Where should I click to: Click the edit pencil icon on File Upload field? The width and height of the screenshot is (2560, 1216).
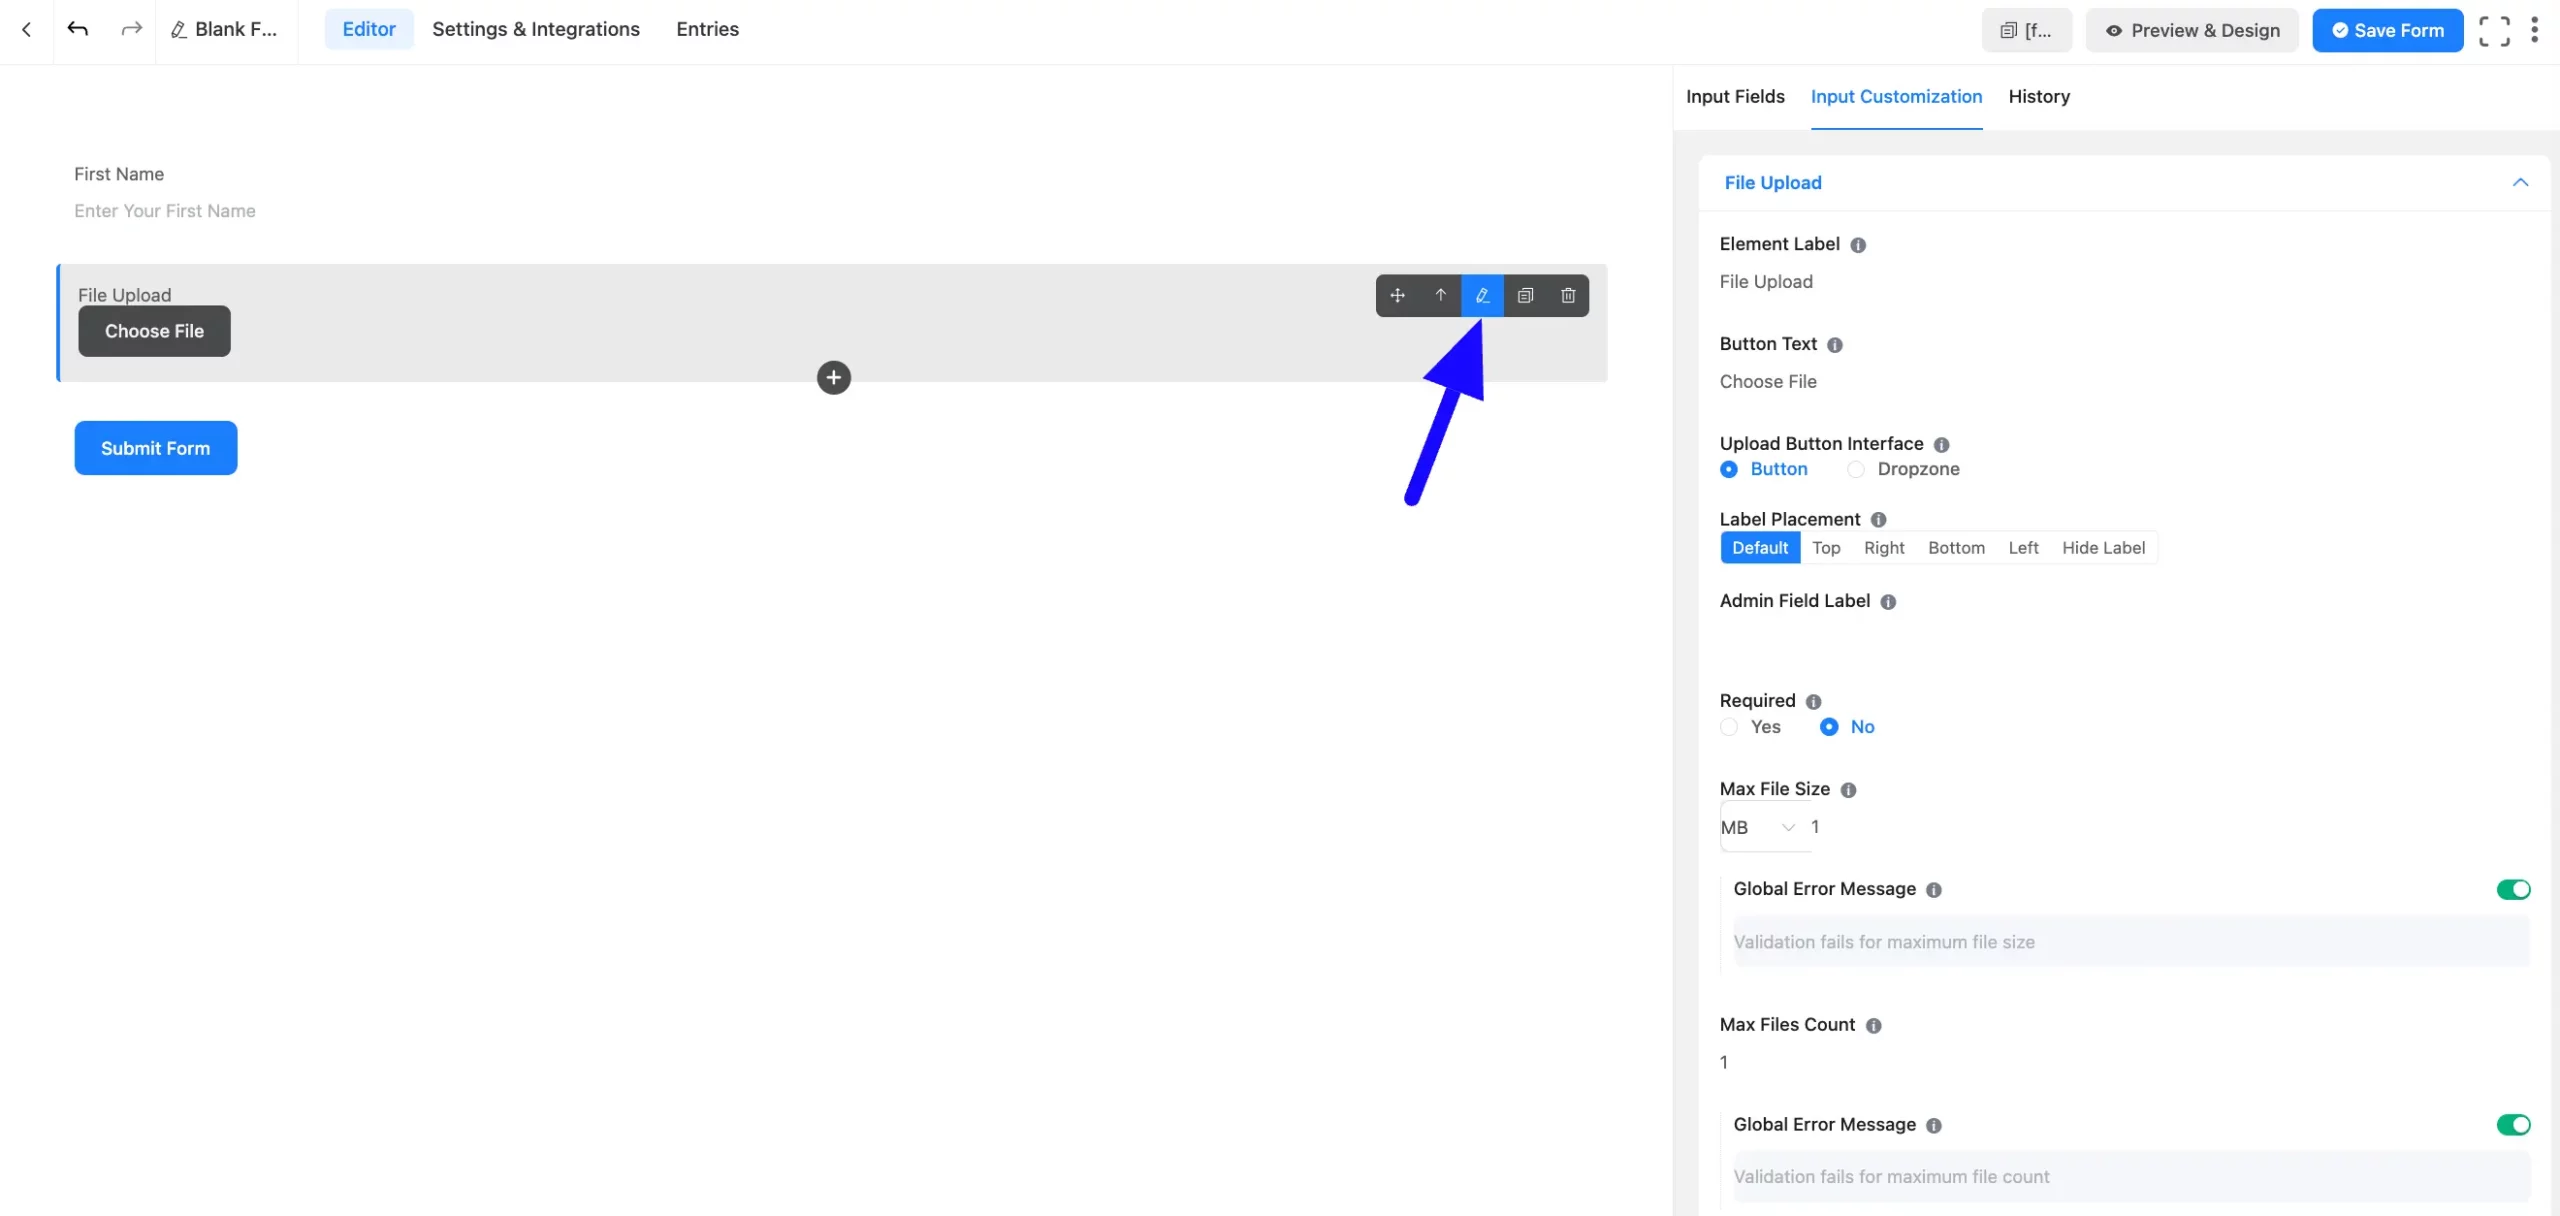tap(1482, 295)
